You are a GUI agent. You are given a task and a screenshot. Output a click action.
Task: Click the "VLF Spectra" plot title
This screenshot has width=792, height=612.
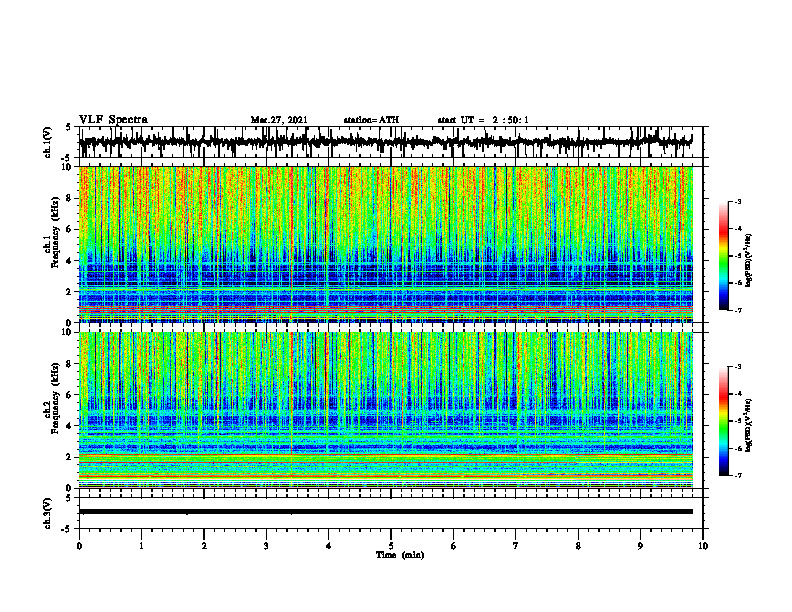[x=113, y=119]
